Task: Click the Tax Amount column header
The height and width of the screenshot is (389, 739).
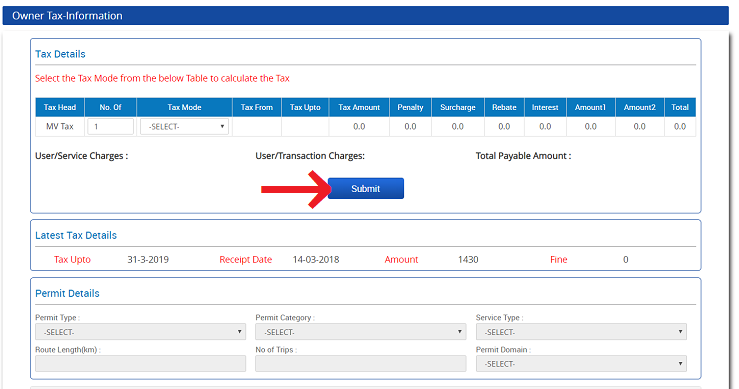Action: [359, 108]
